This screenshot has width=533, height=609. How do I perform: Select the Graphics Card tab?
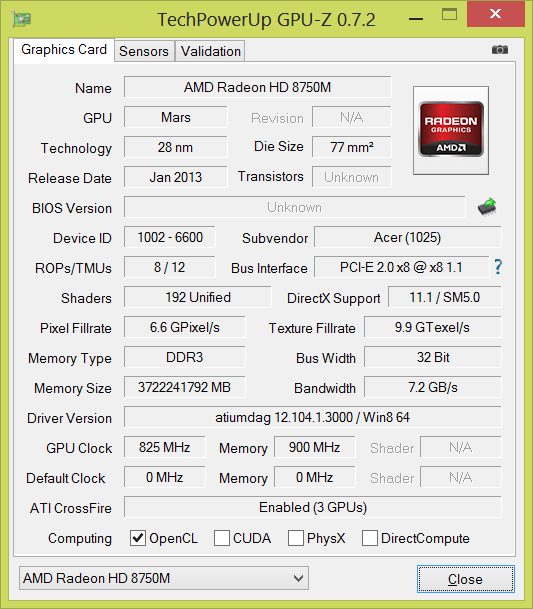point(64,50)
